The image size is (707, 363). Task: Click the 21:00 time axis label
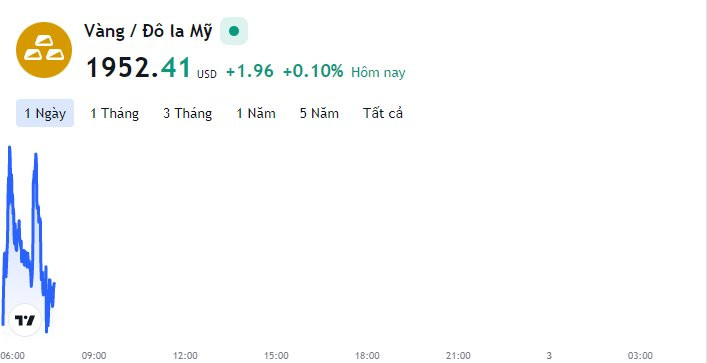tap(458, 356)
